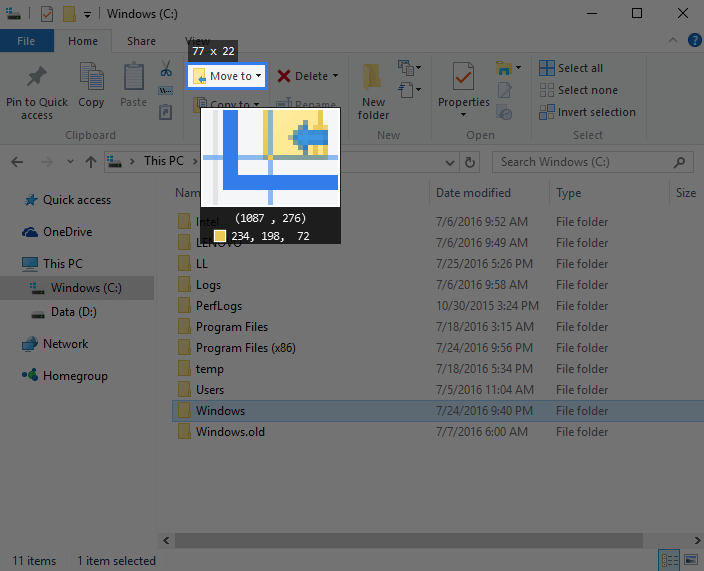Select Network in navigation pane
This screenshot has width=704, height=571.
65,344
